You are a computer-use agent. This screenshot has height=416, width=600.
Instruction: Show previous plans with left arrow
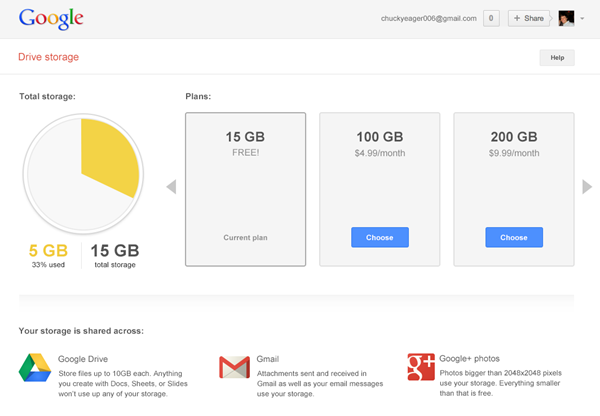click(171, 187)
